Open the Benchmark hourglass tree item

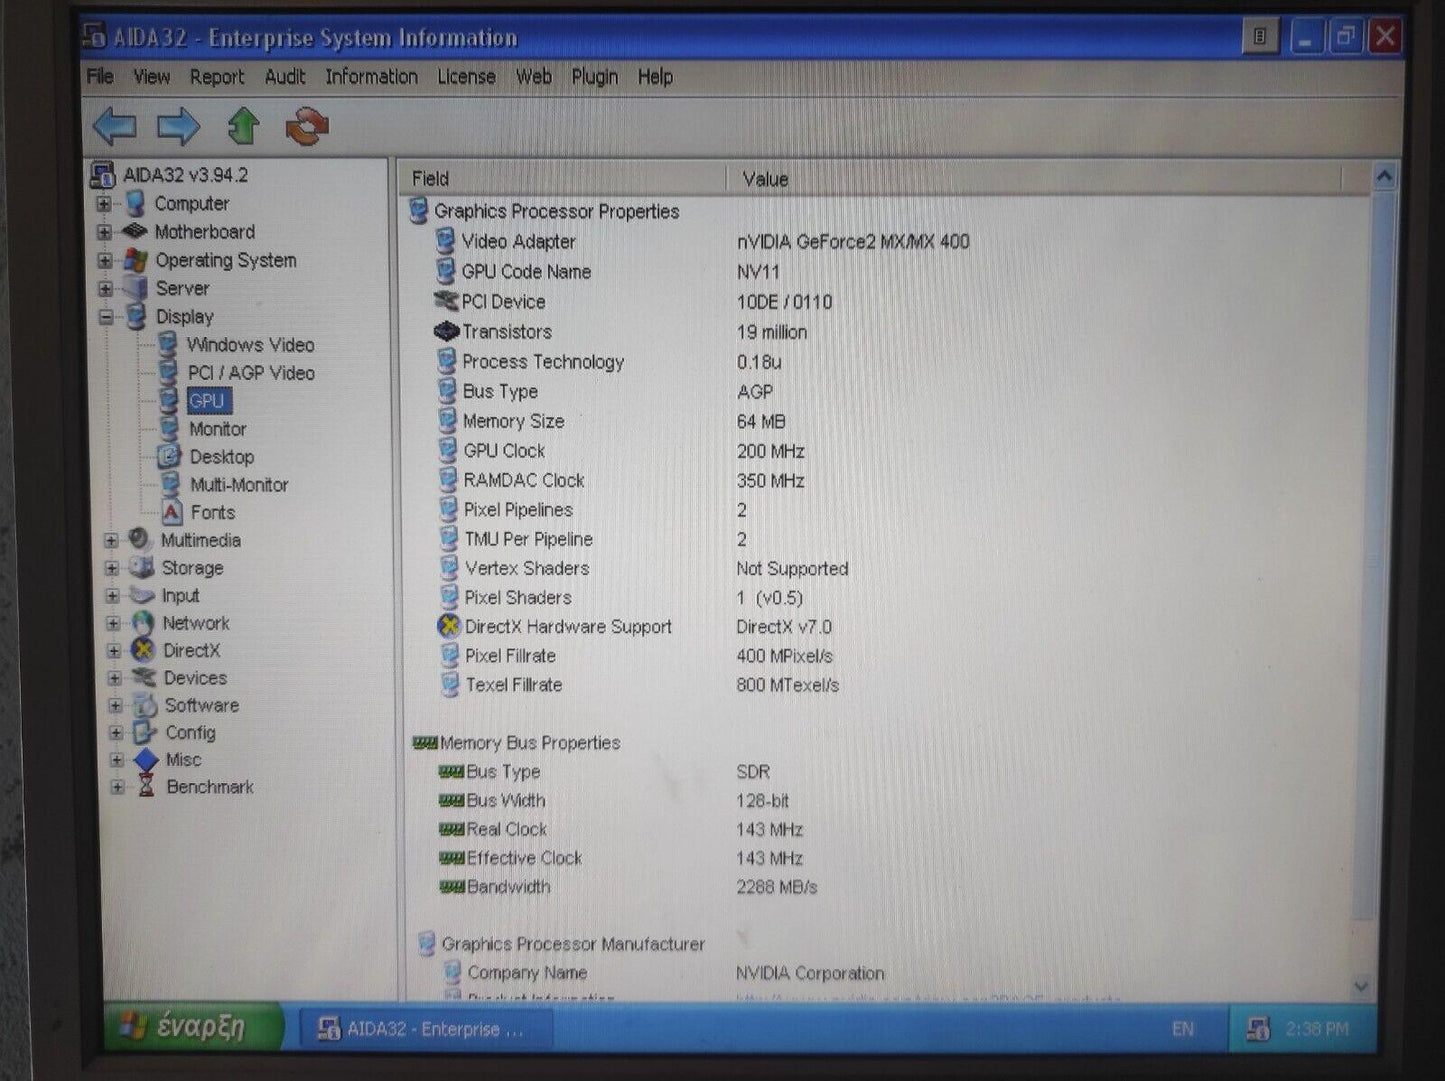[x=209, y=787]
